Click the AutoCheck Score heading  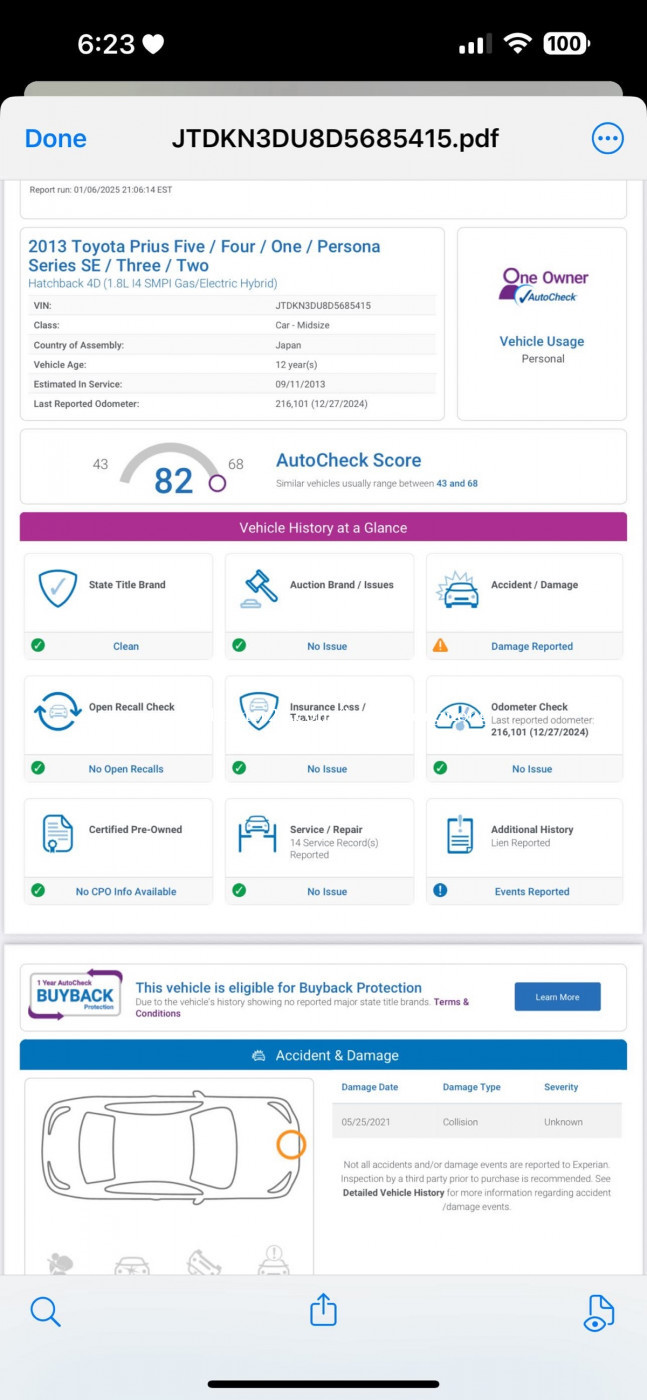[348, 460]
